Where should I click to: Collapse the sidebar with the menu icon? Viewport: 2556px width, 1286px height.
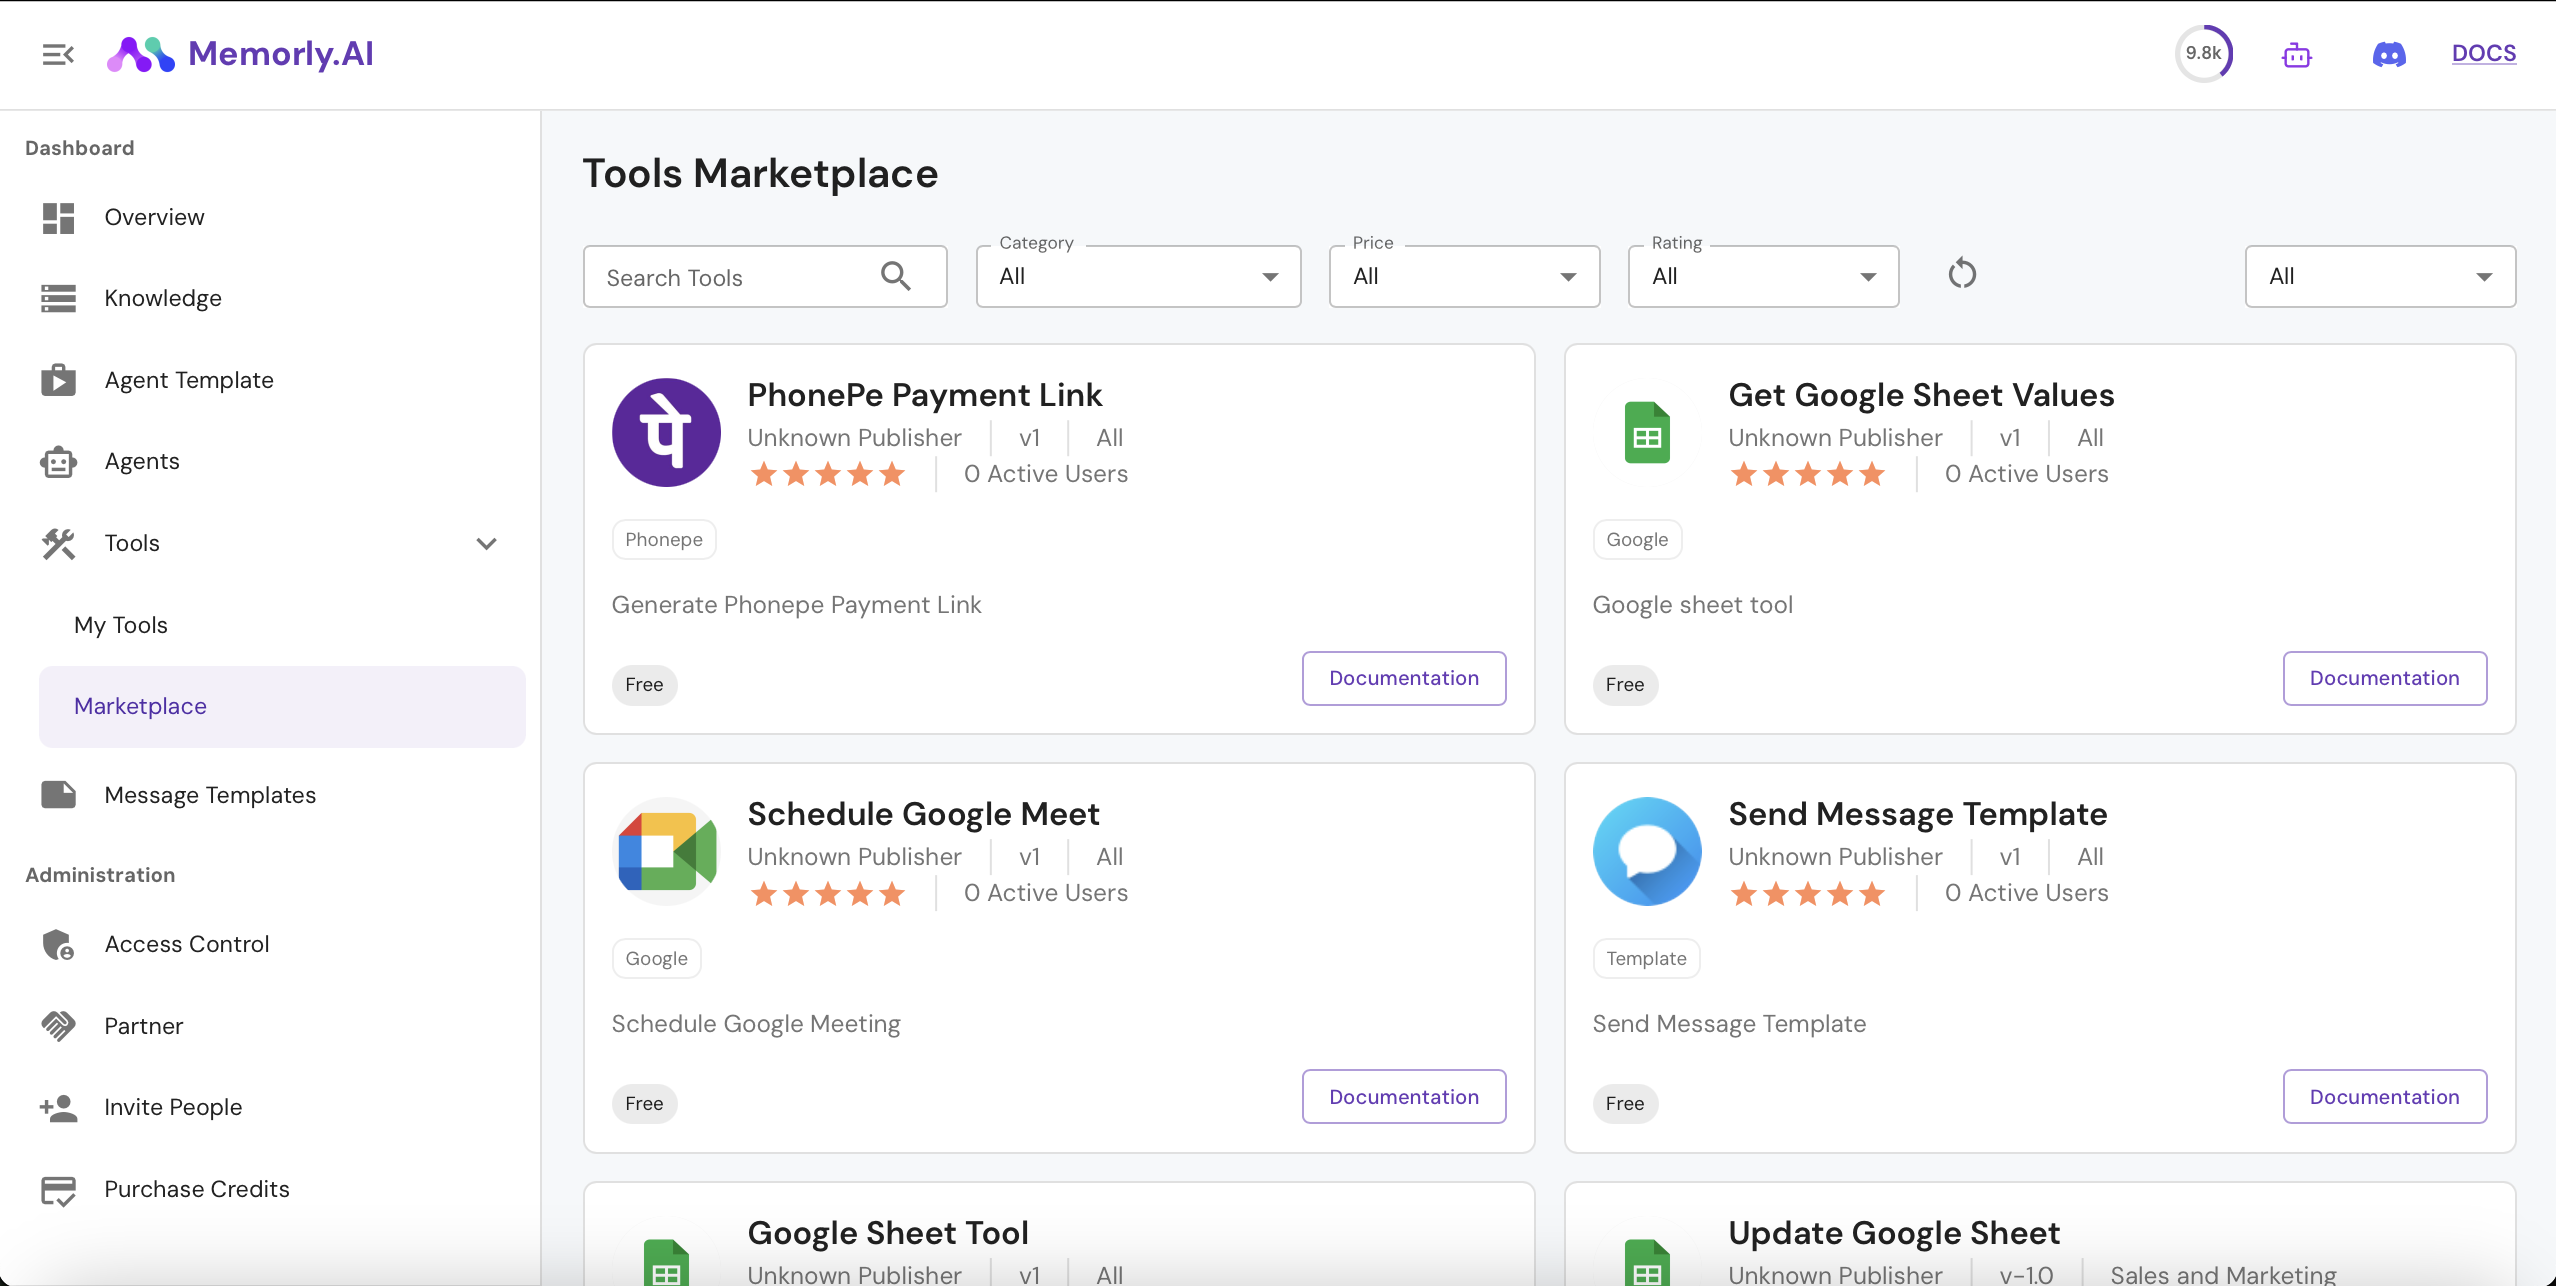[x=58, y=54]
